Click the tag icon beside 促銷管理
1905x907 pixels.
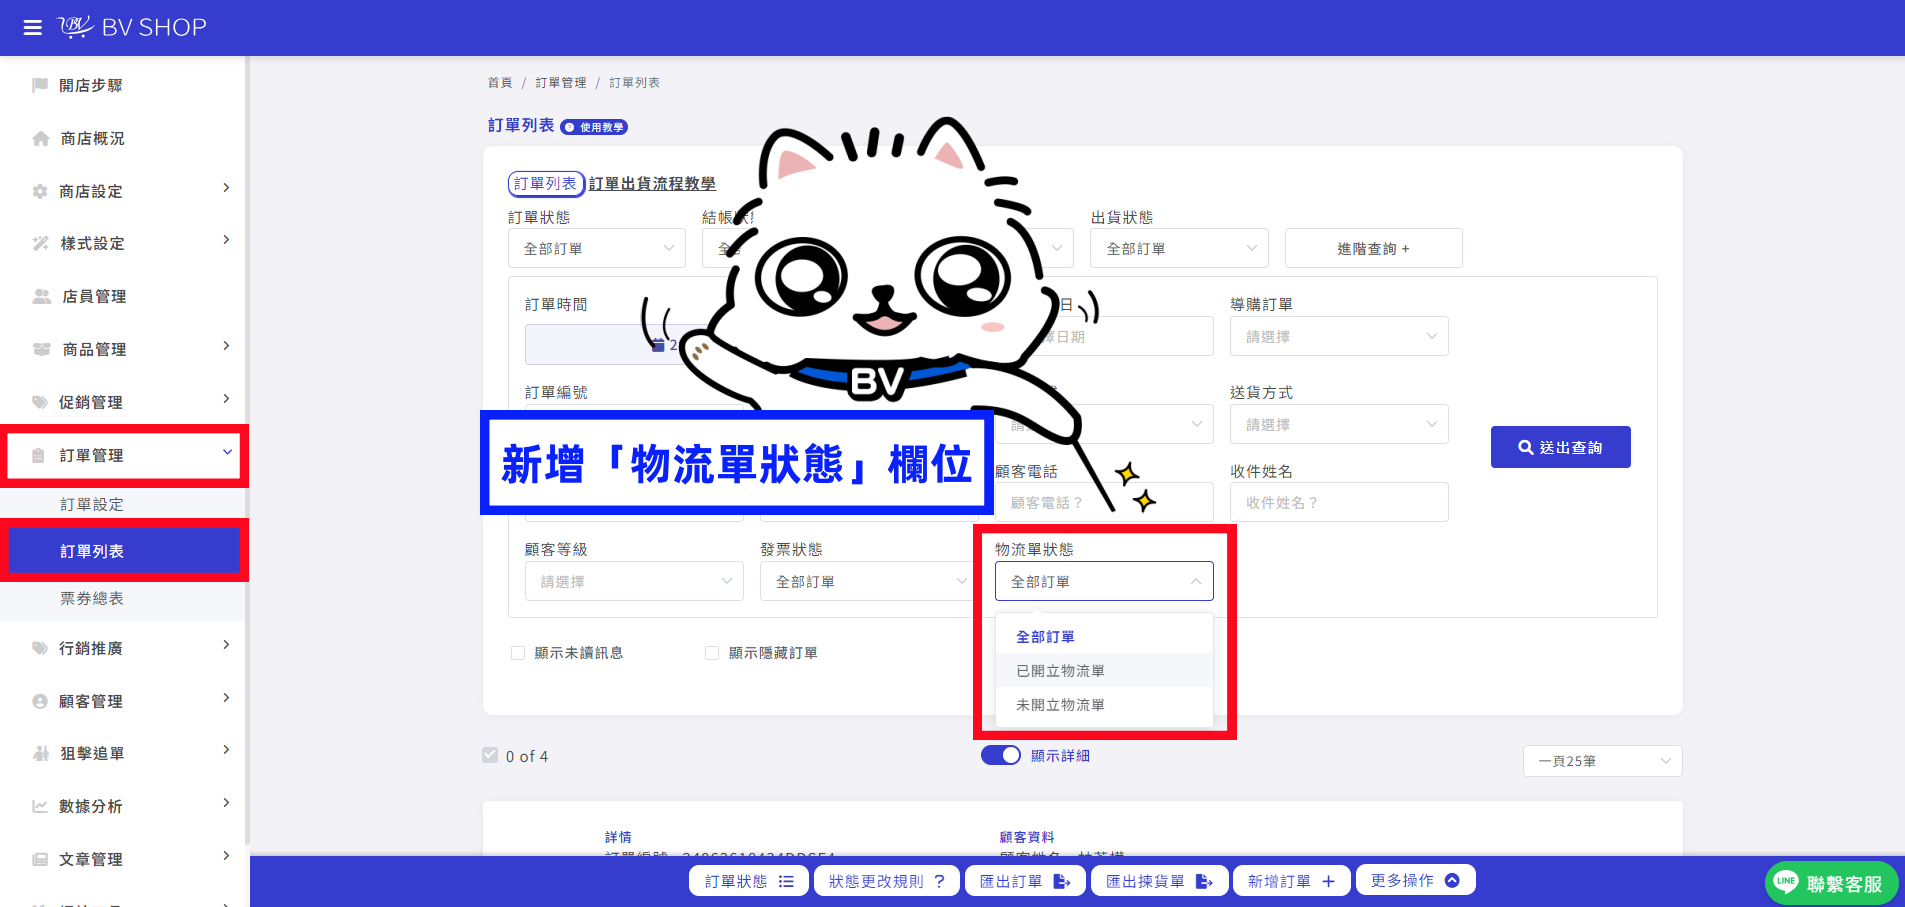click(x=40, y=402)
